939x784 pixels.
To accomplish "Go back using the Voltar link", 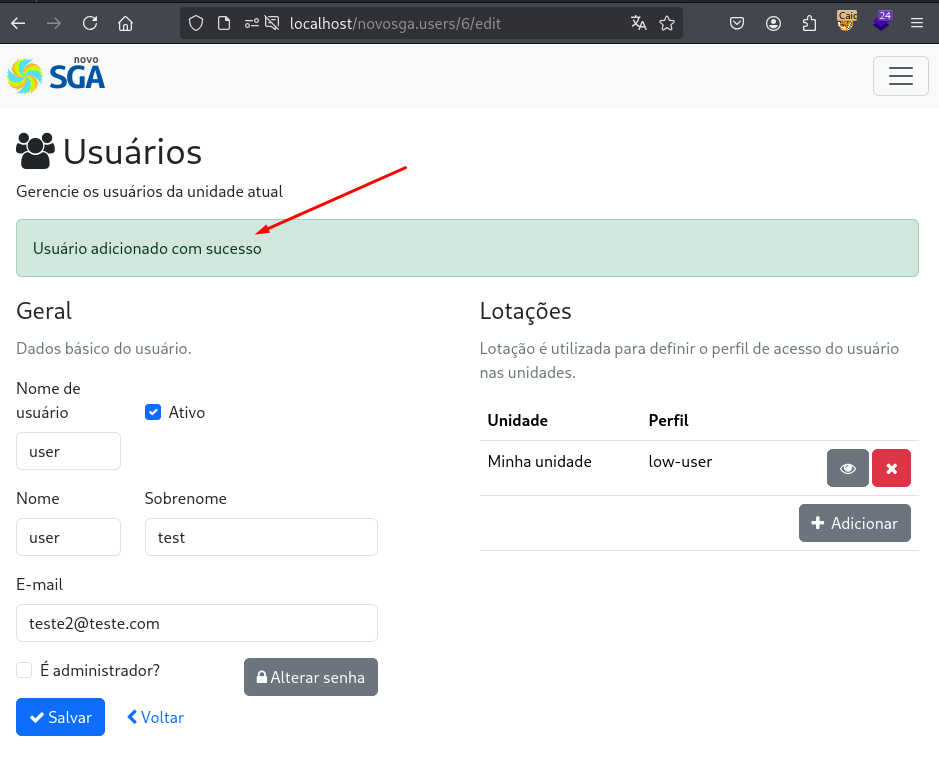I will pyautogui.click(x=155, y=717).
